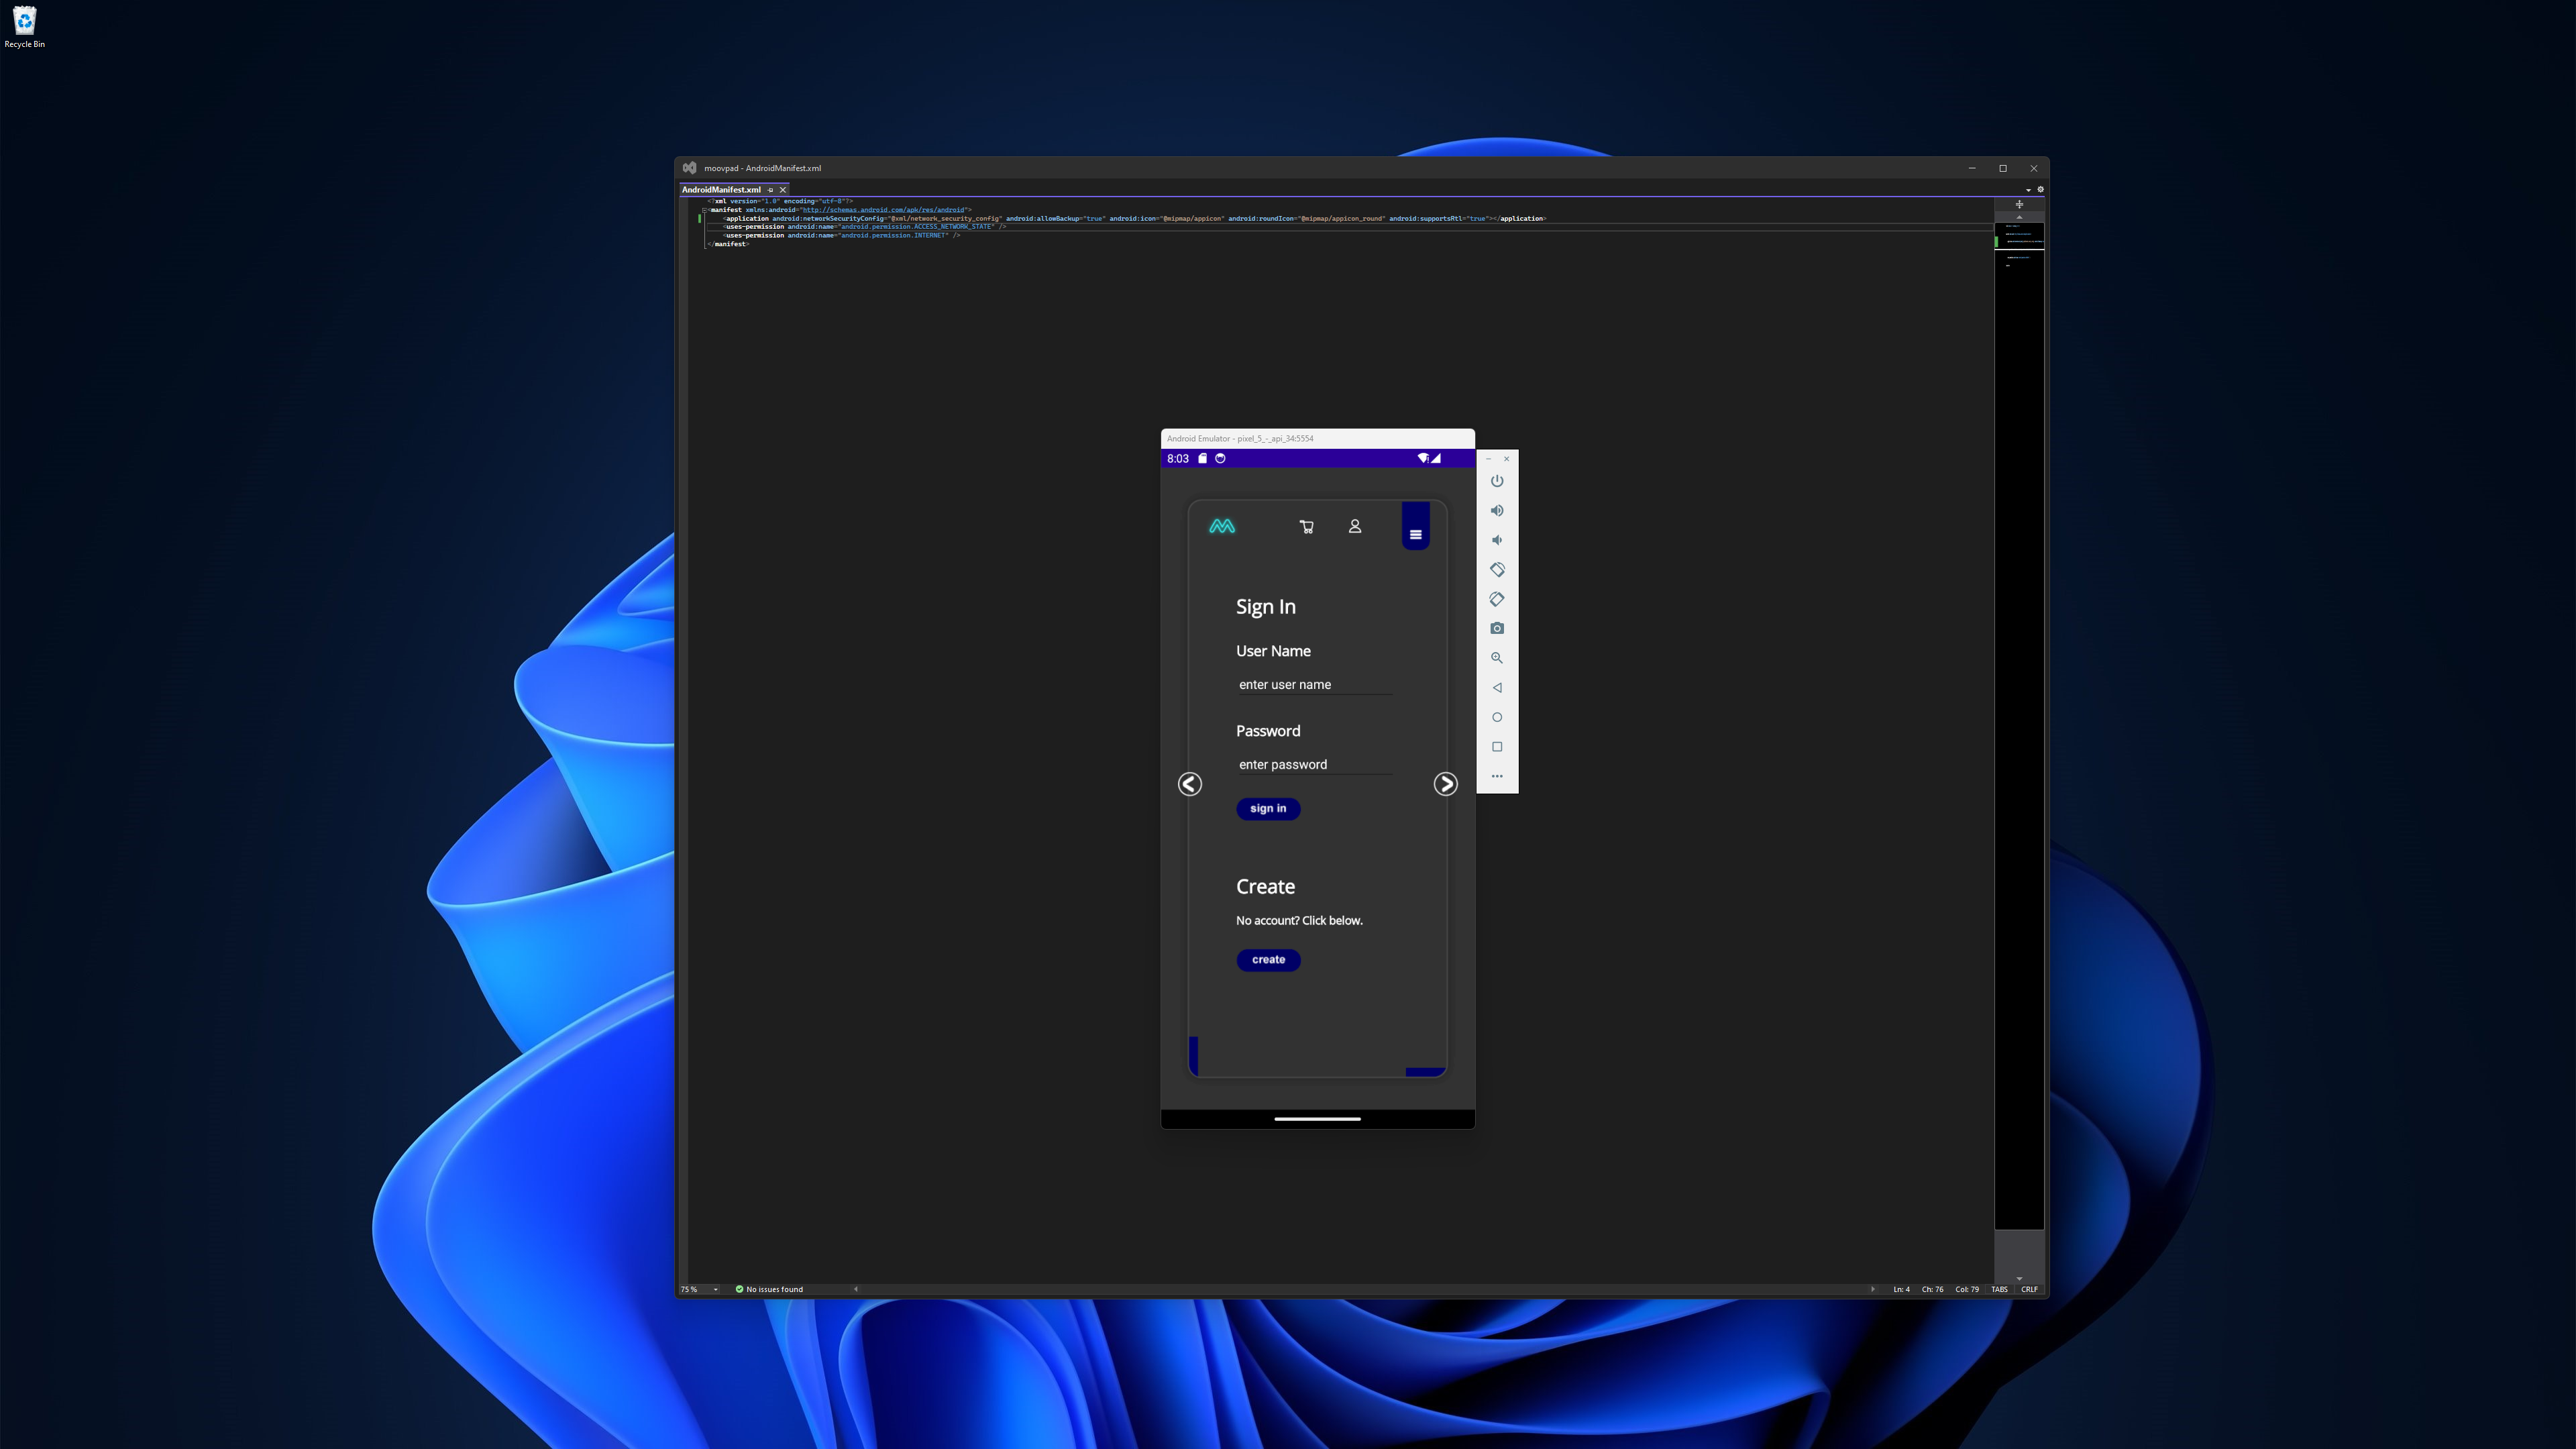Go to previous page with left arrow
The height and width of the screenshot is (1449, 2576).
click(x=1190, y=784)
